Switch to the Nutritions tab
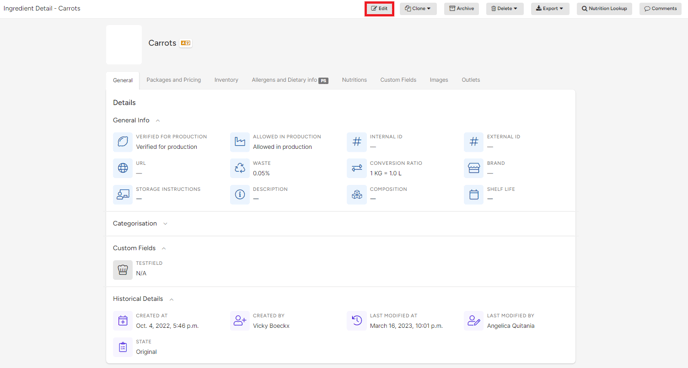The height and width of the screenshot is (368, 688). [354, 80]
